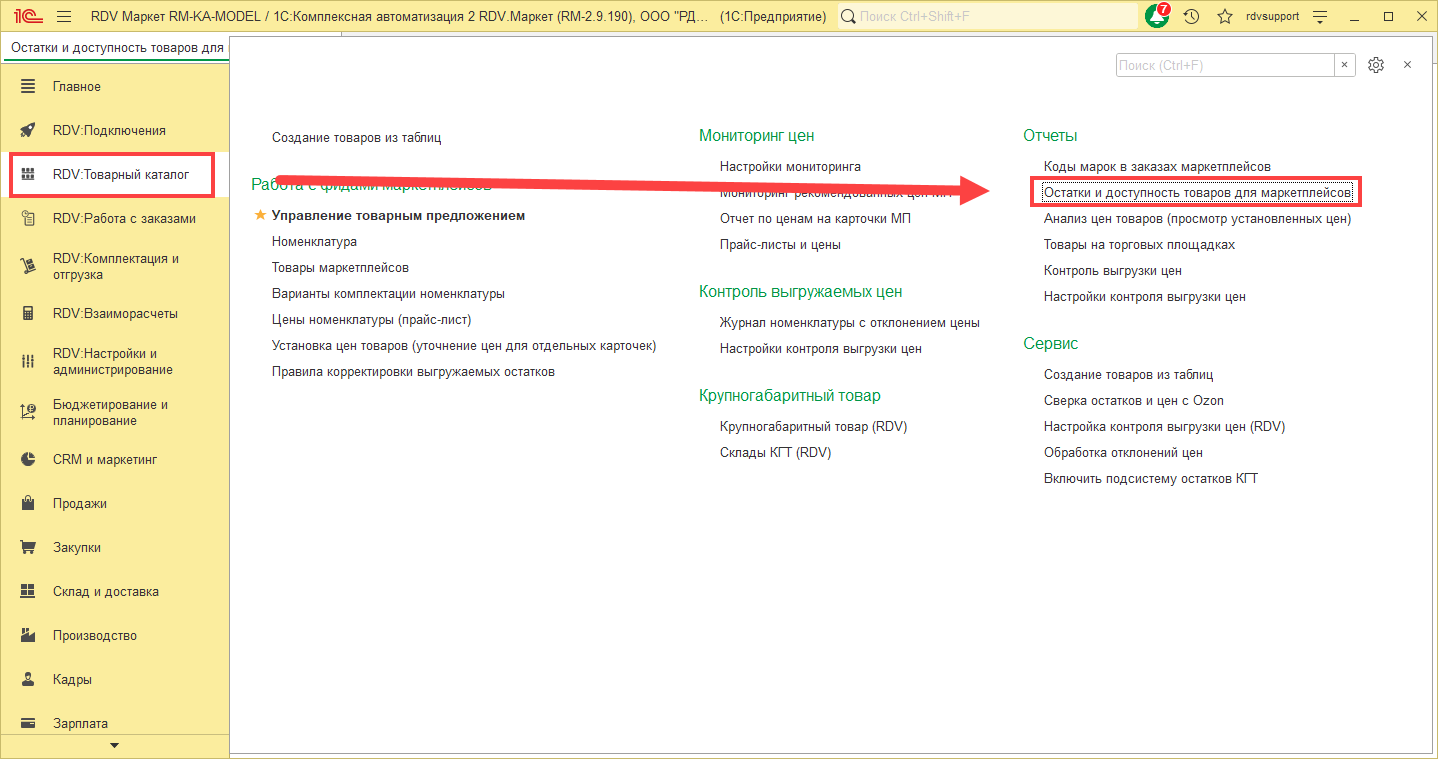This screenshot has height=759, width=1438.
Task: Click the pie chart CRM и маркетинг icon
Action: (x=28, y=459)
